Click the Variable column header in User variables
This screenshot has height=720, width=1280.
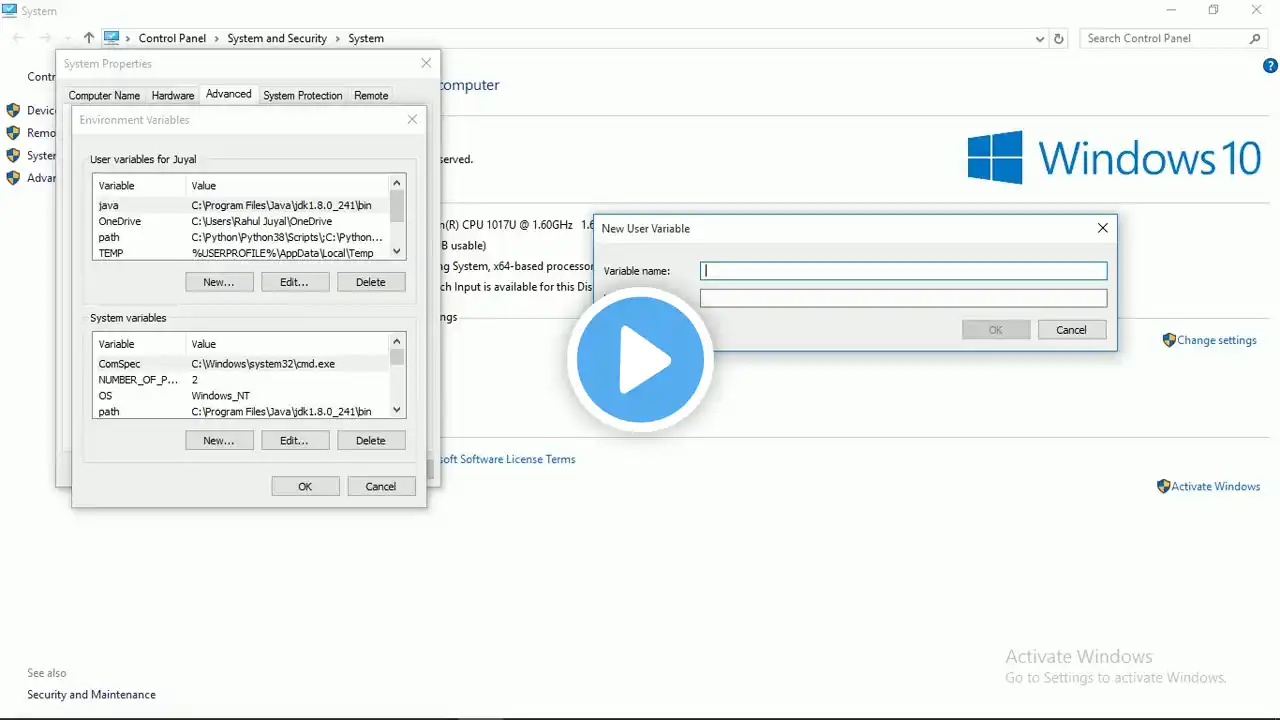pos(140,185)
